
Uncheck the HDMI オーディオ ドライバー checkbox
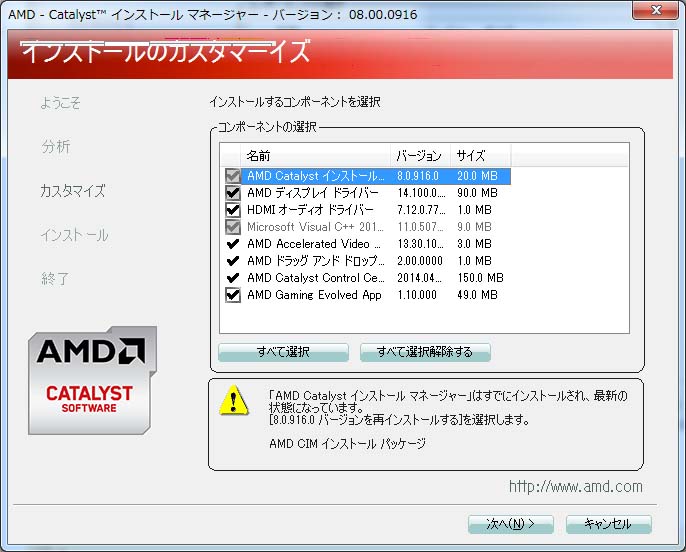233,210
